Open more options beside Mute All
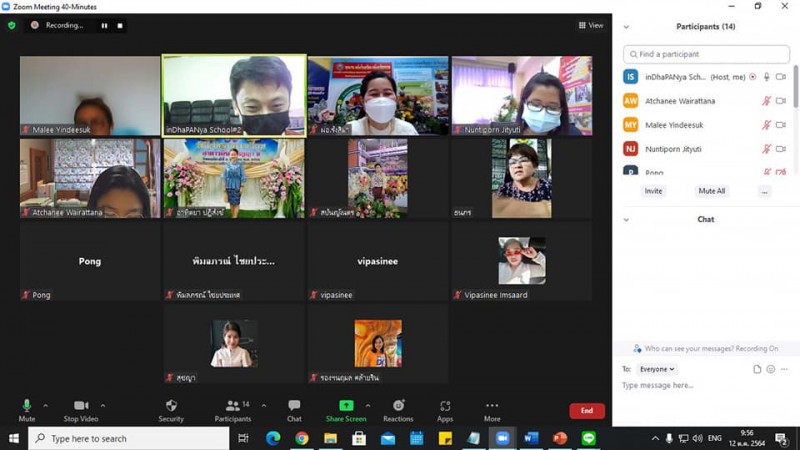Image resolution: width=800 pixels, height=450 pixels. coord(764,192)
